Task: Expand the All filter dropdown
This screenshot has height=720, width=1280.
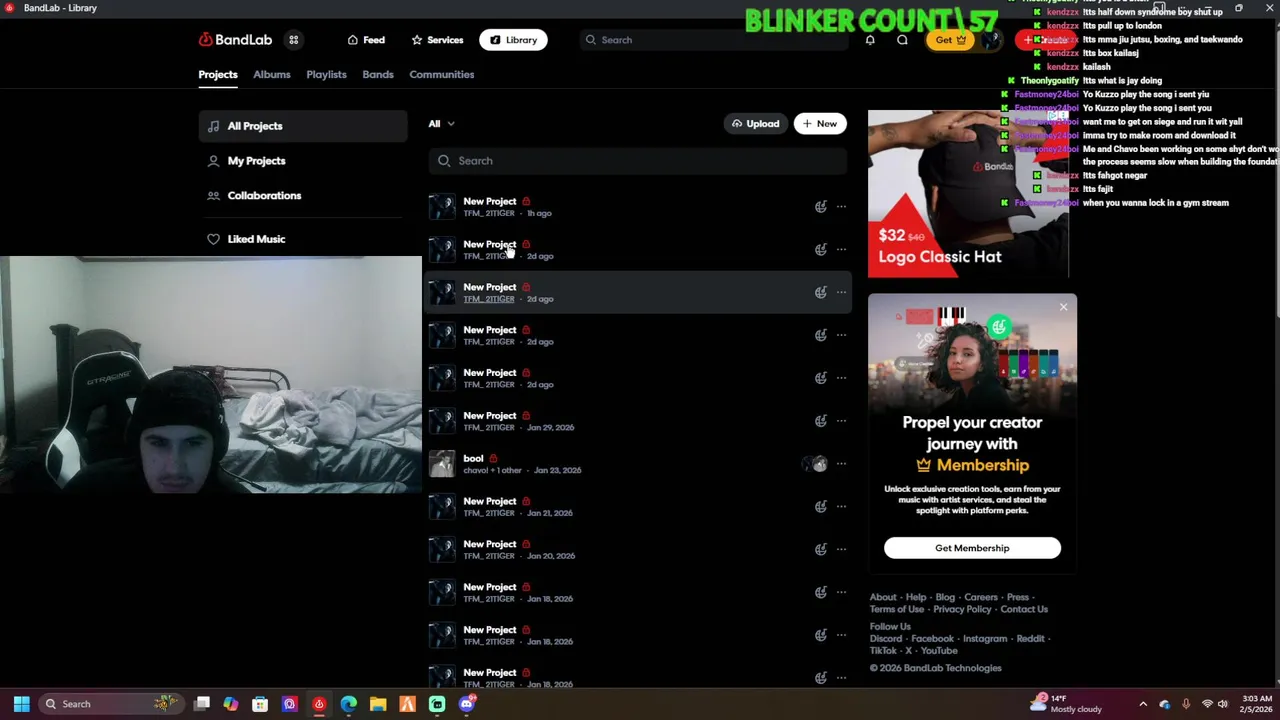Action: tap(441, 124)
